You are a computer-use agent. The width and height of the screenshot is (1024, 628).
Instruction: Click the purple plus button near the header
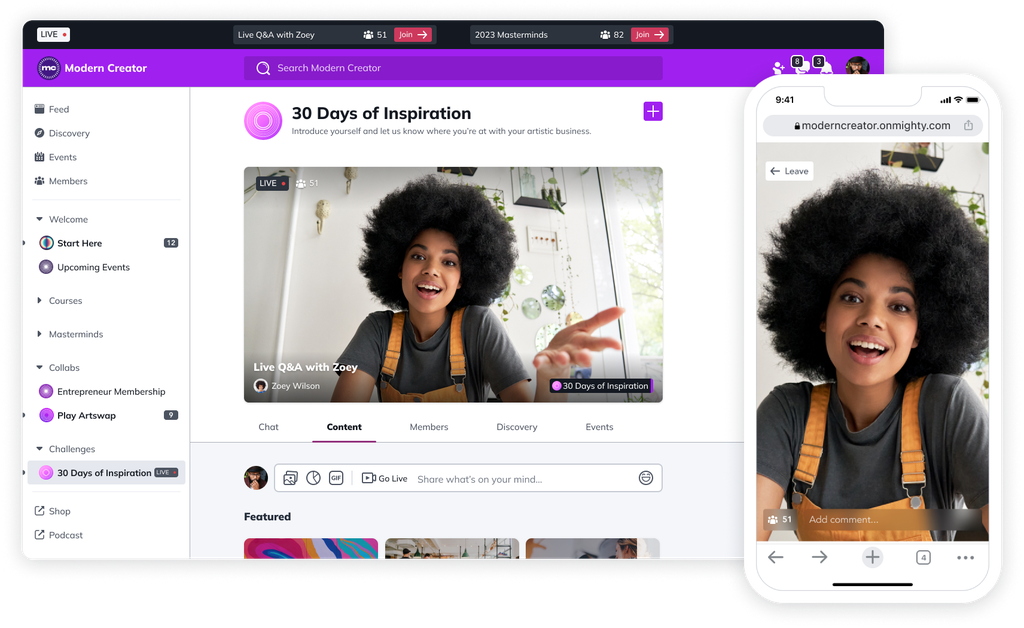click(x=653, y=111)
